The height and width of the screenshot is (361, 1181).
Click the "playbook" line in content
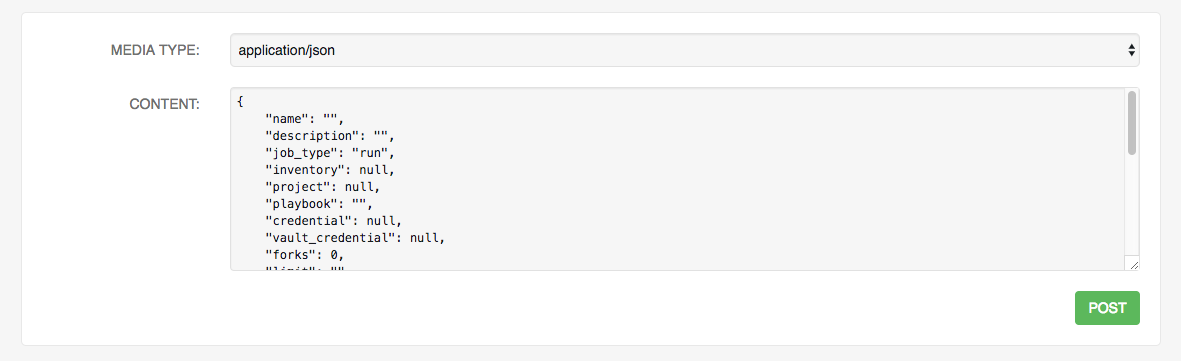tap(319, 203)
